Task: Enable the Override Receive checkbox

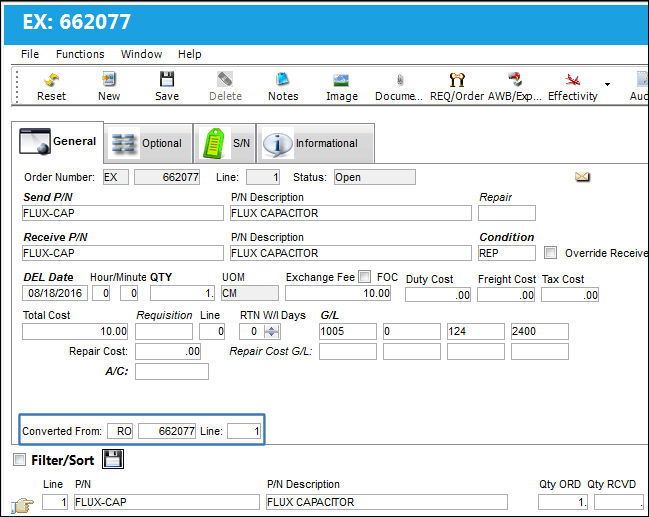Action: tap(550, 252)
